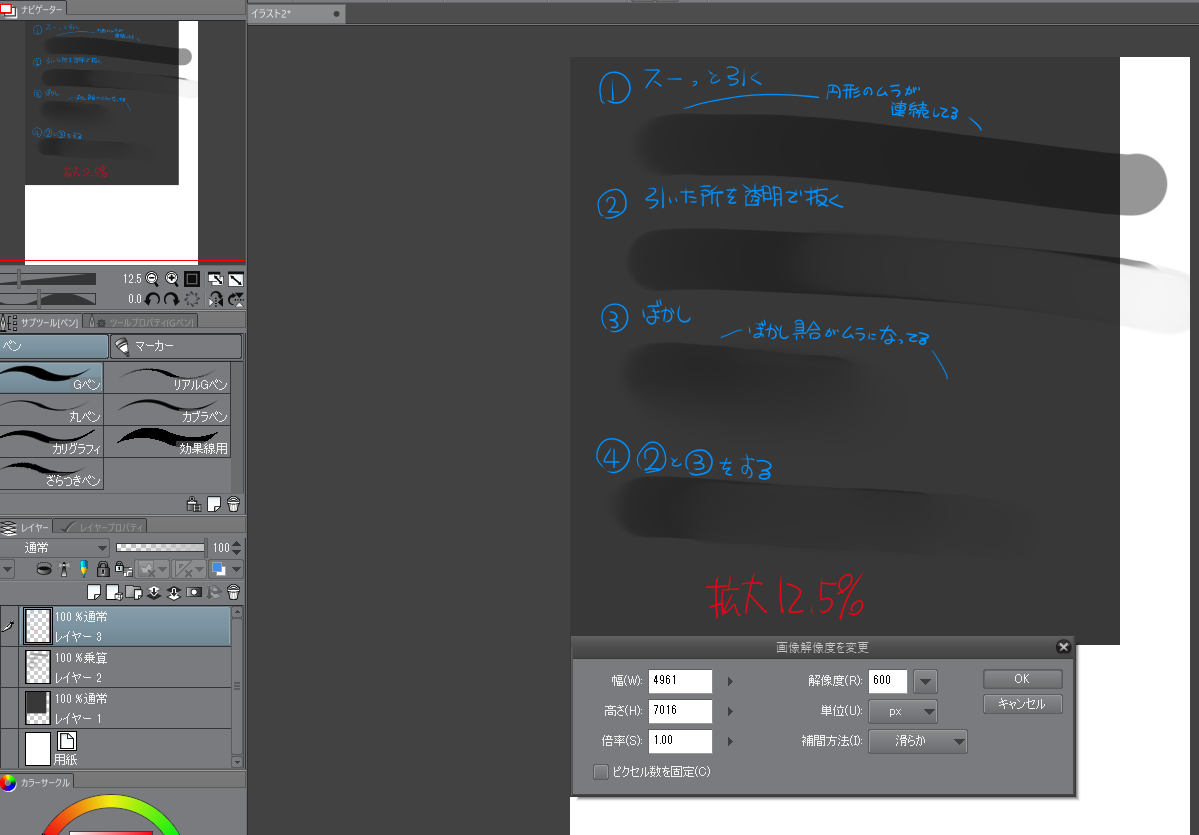Image resolution: width=1199 pixels, height=835 pixels.
Task: Click the zoom out magnifier in Navigator
Action: click(x=151, y=279)
